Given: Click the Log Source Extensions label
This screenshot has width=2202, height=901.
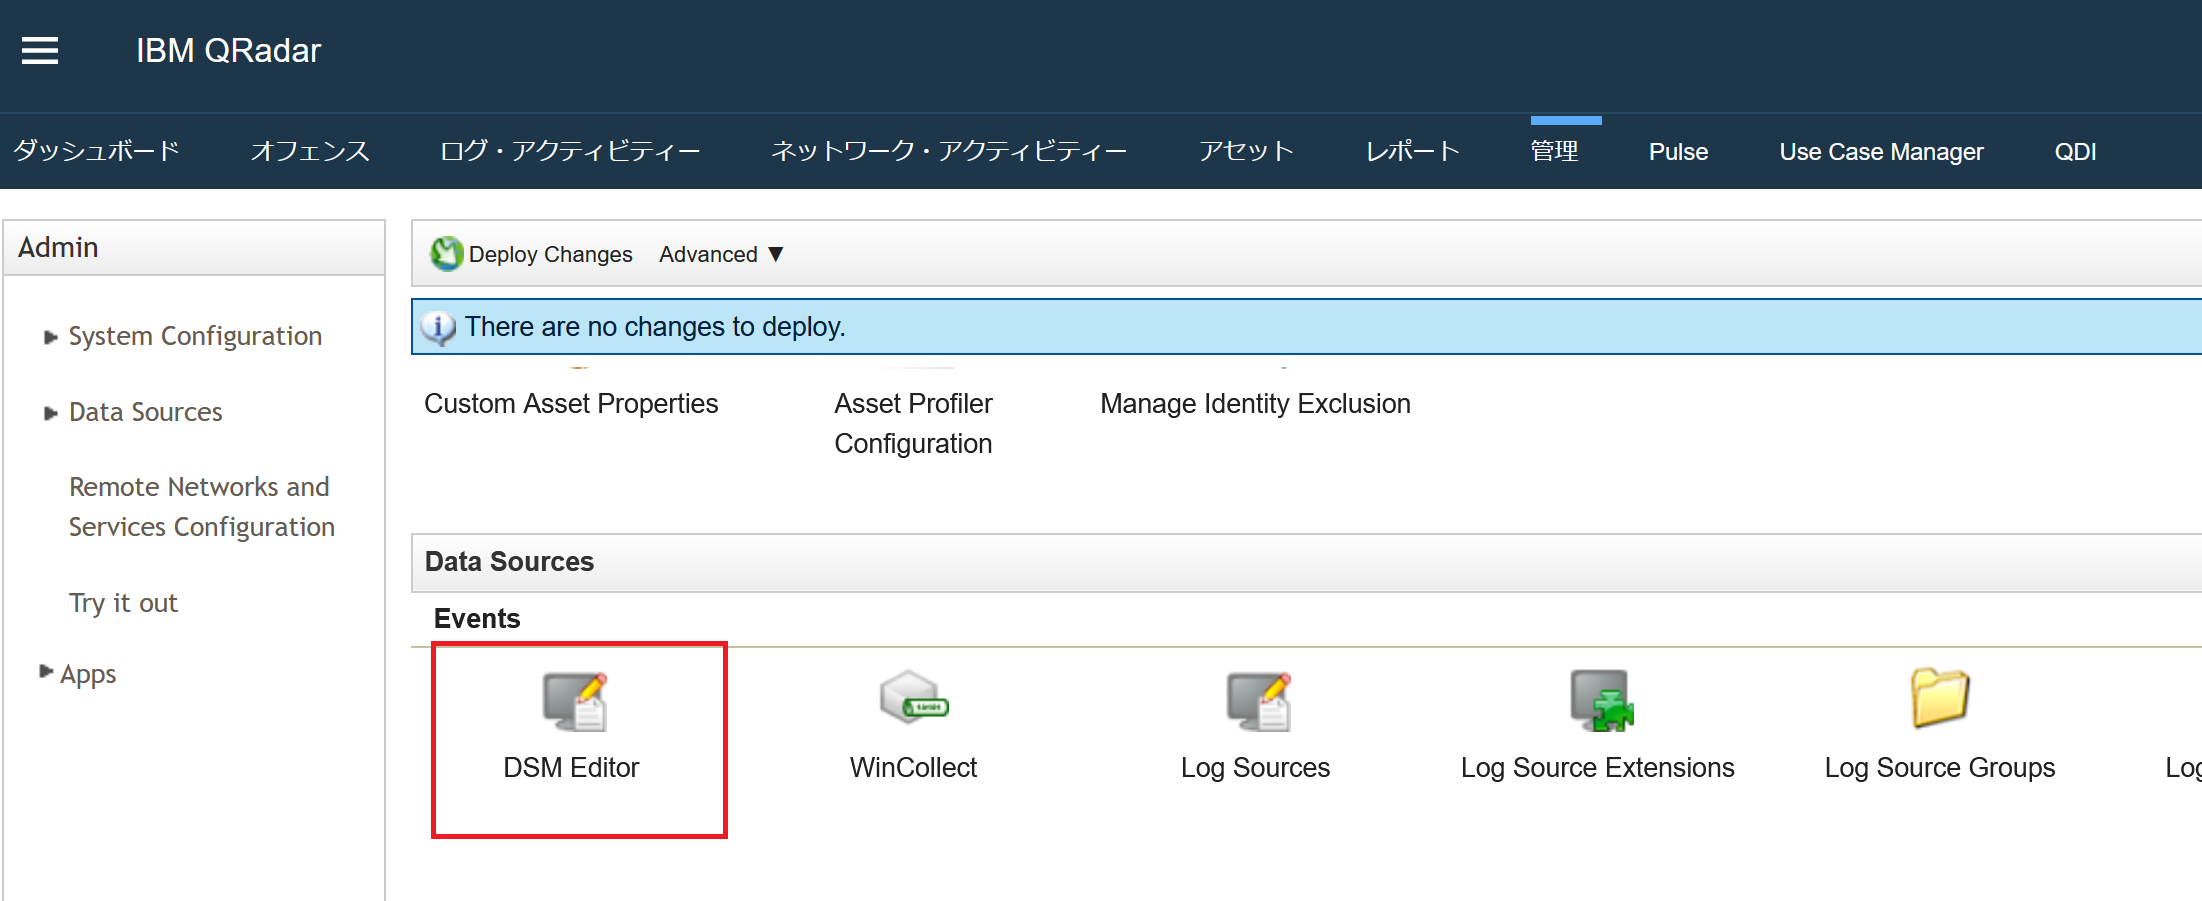Looking at the screenshot, I should point(1598,768).
